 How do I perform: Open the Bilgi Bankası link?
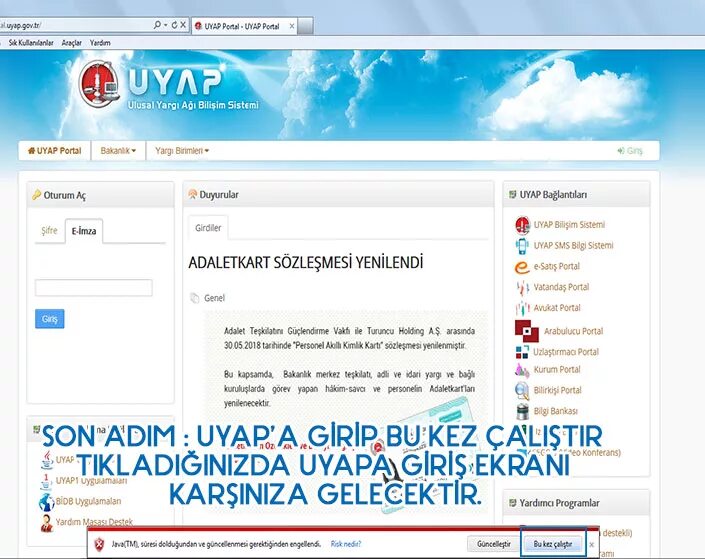[556, 411]
